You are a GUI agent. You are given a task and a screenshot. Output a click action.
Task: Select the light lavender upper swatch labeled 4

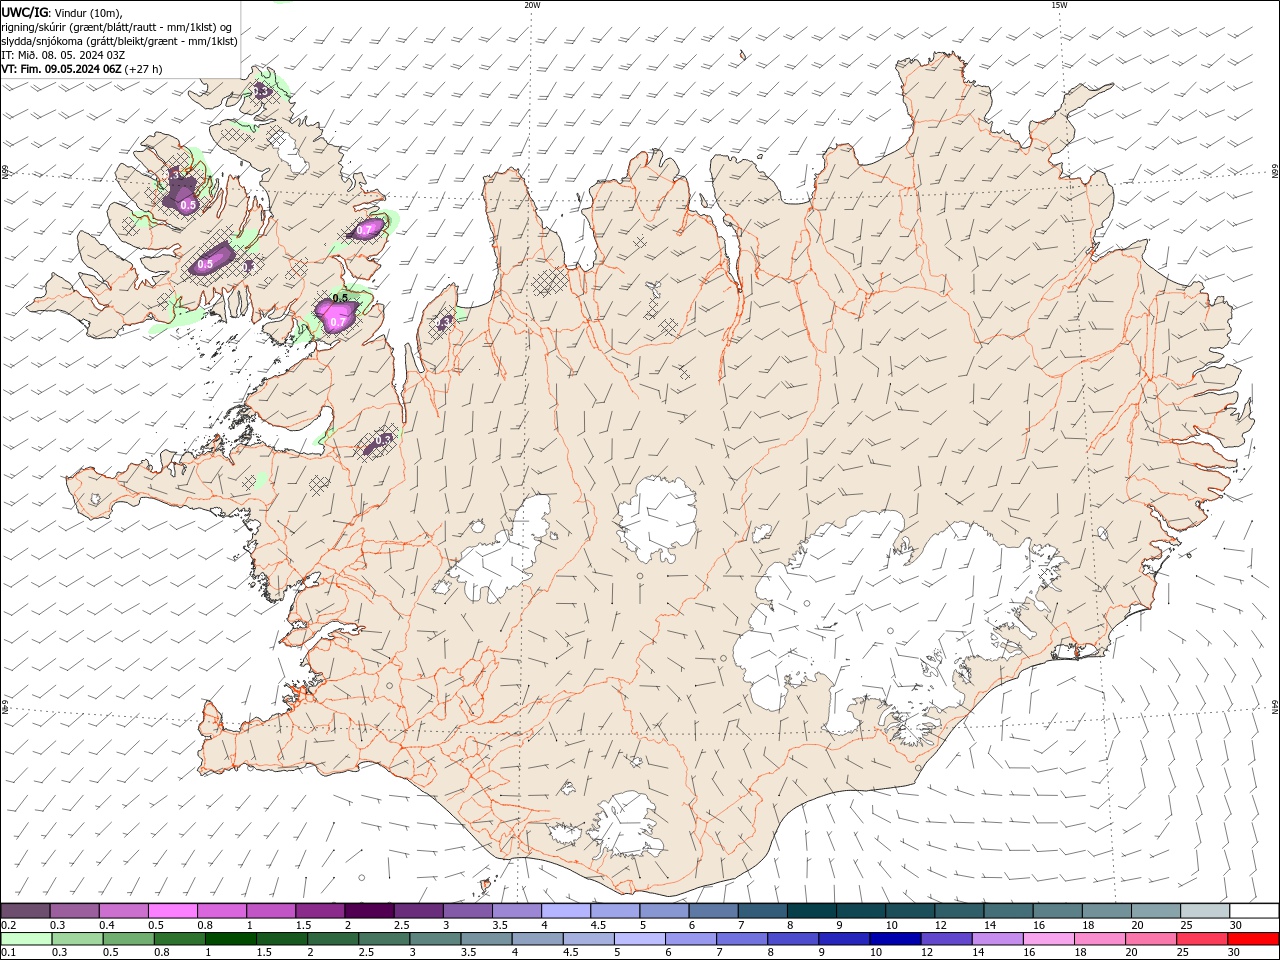point(565,911)
